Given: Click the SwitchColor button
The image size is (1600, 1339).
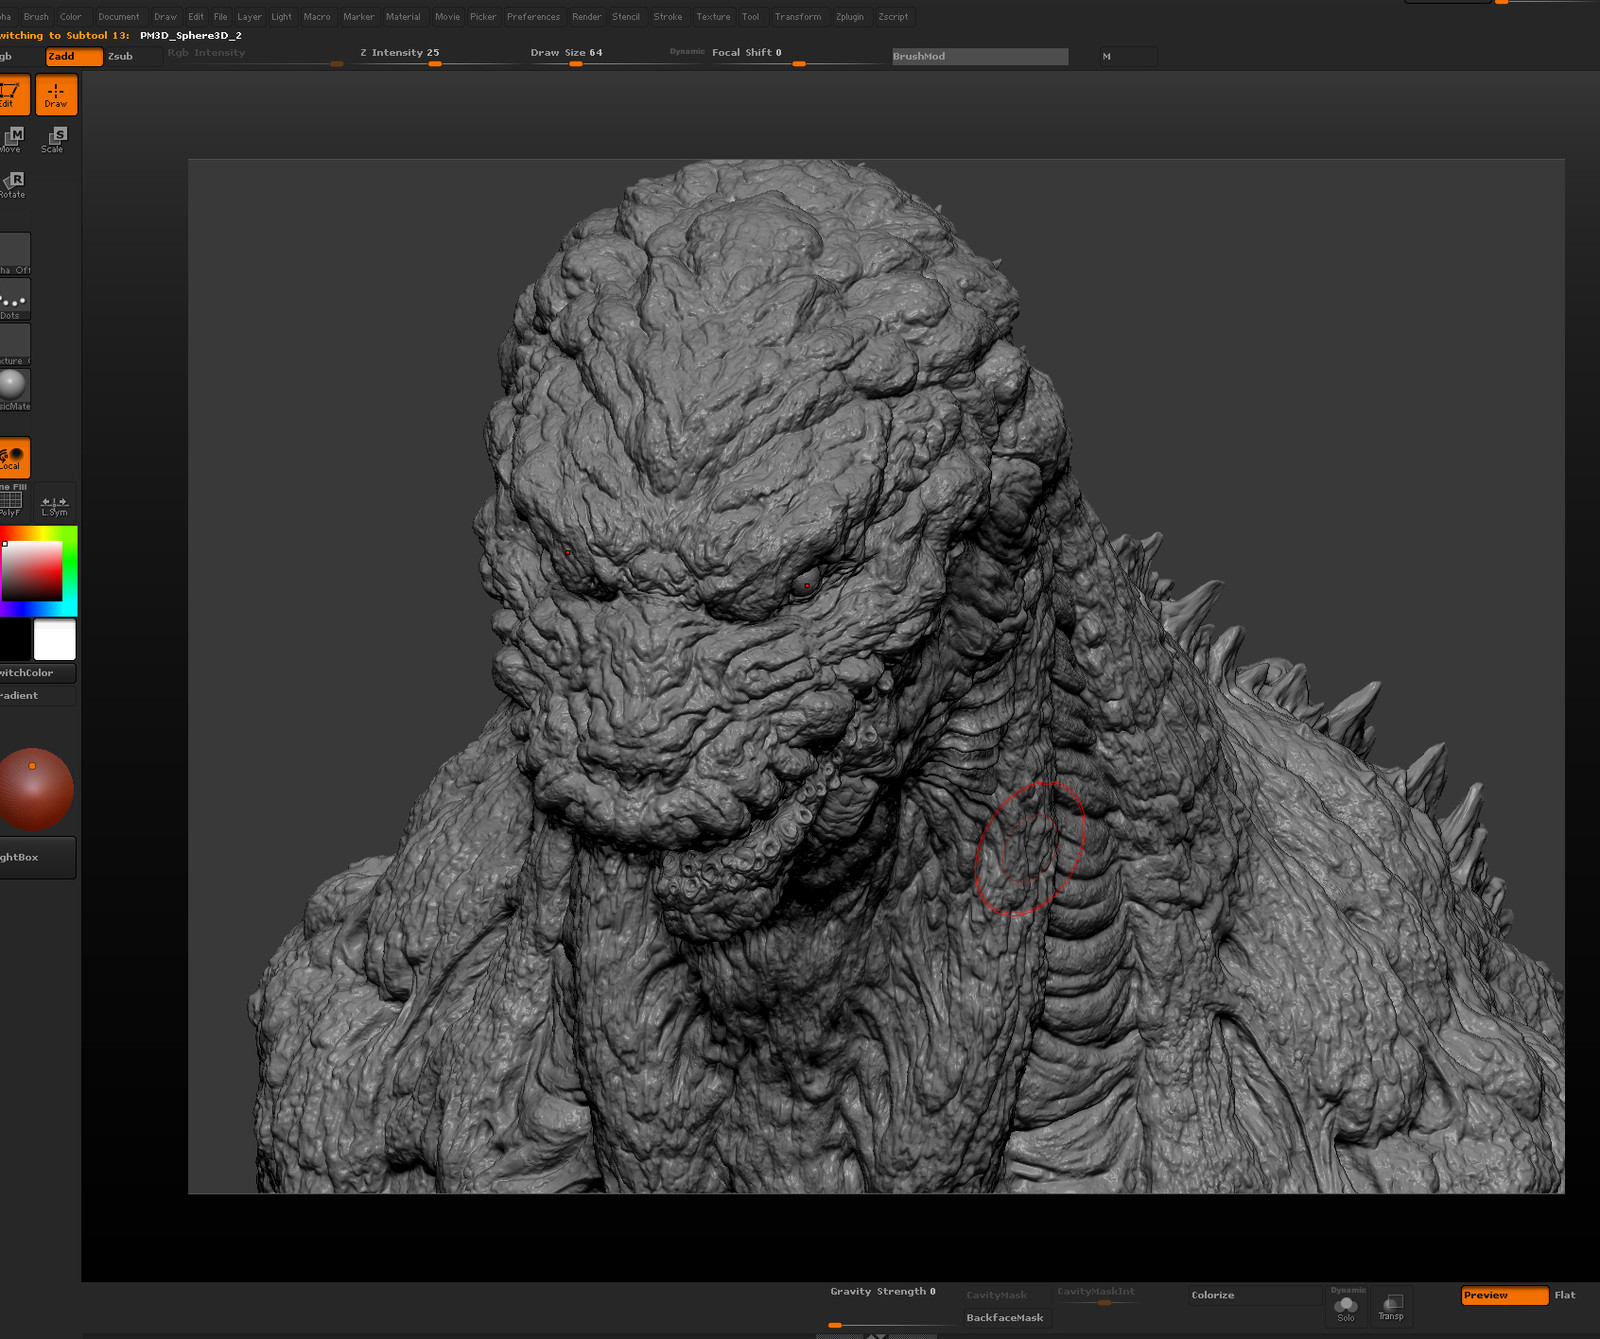Looking at the screenshot, I should pos(37,673).
